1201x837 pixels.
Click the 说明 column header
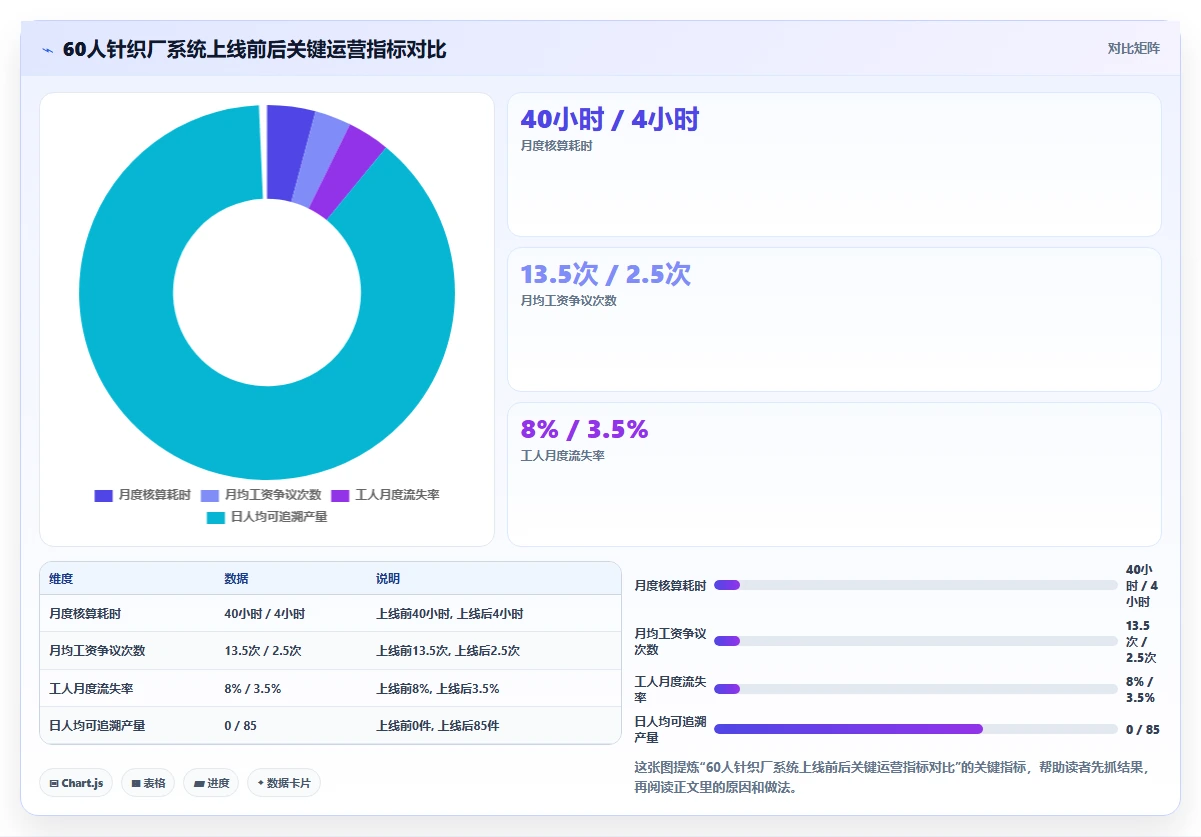click(x=388, y=579)
